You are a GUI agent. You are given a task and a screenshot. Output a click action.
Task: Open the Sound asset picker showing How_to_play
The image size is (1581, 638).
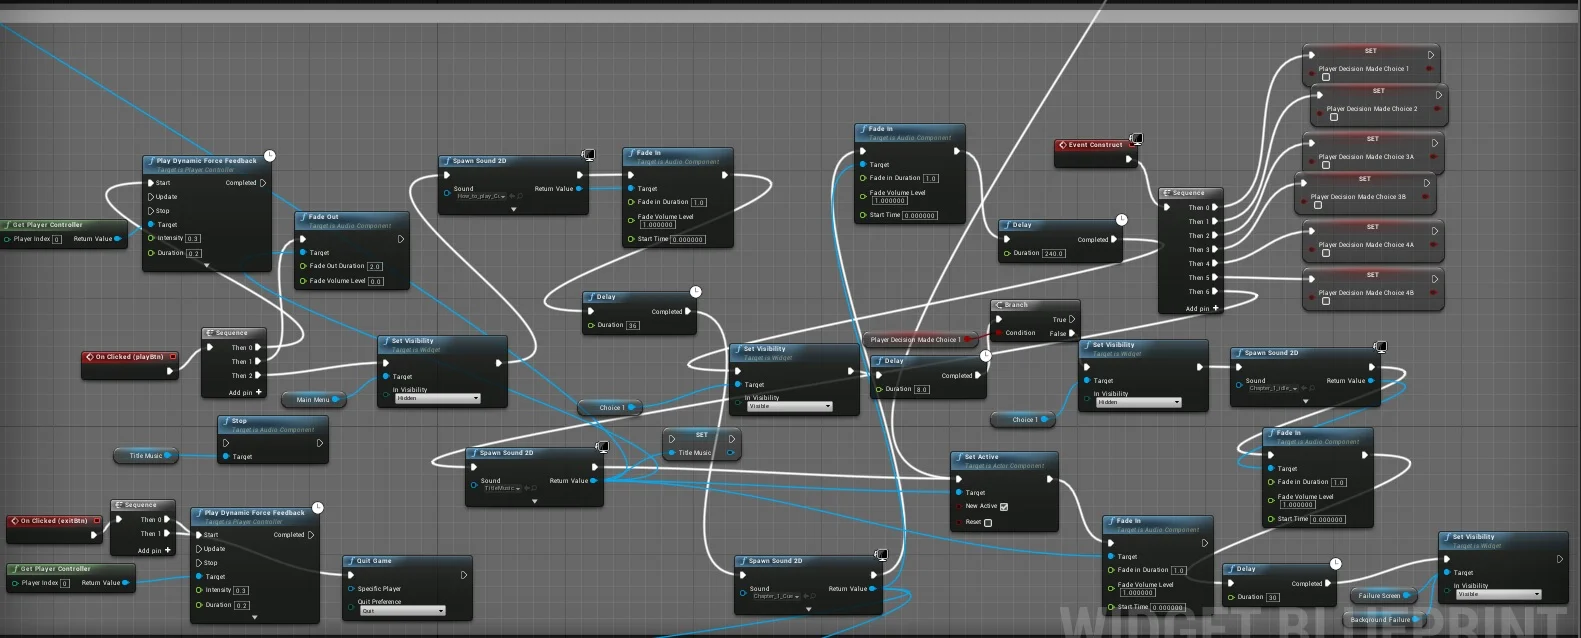[x=482, y=196]
